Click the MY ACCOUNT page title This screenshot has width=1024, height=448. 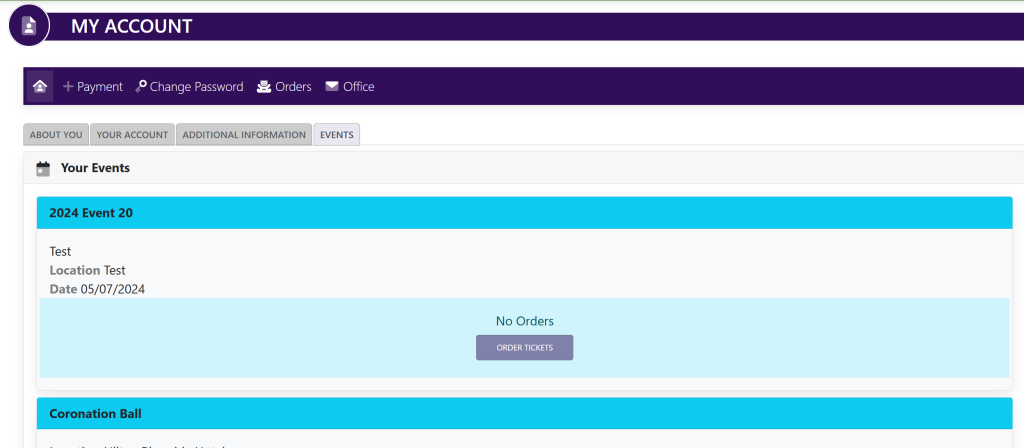(131, 27)
